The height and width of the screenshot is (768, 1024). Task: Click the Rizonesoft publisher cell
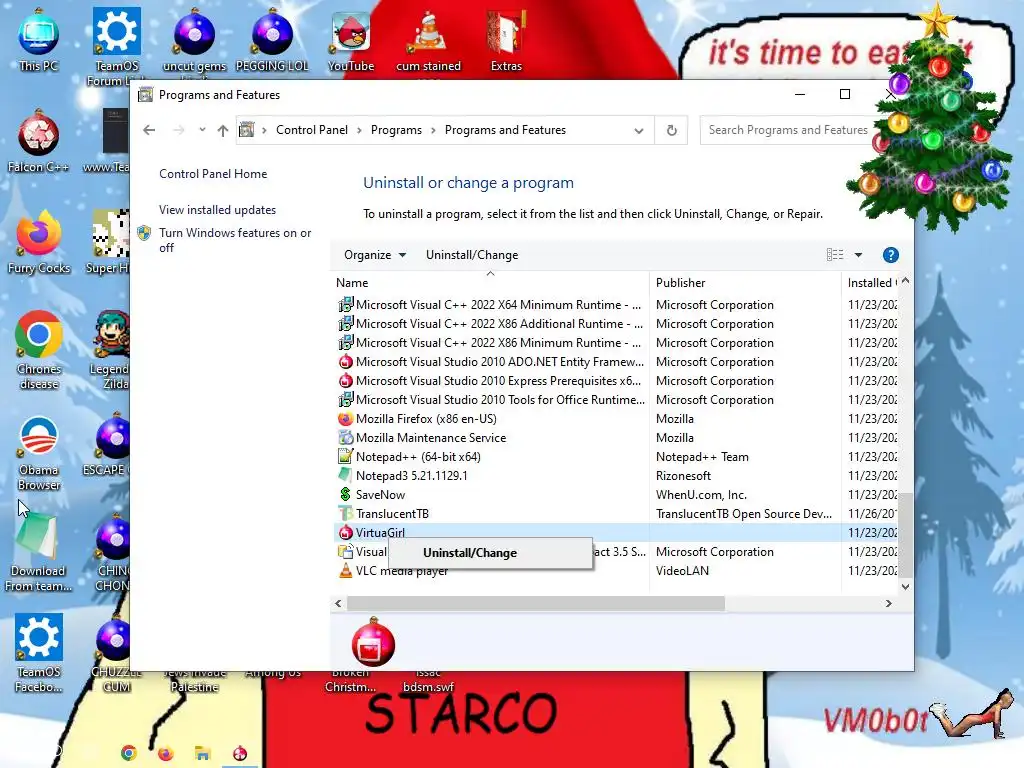pos(683,475)
